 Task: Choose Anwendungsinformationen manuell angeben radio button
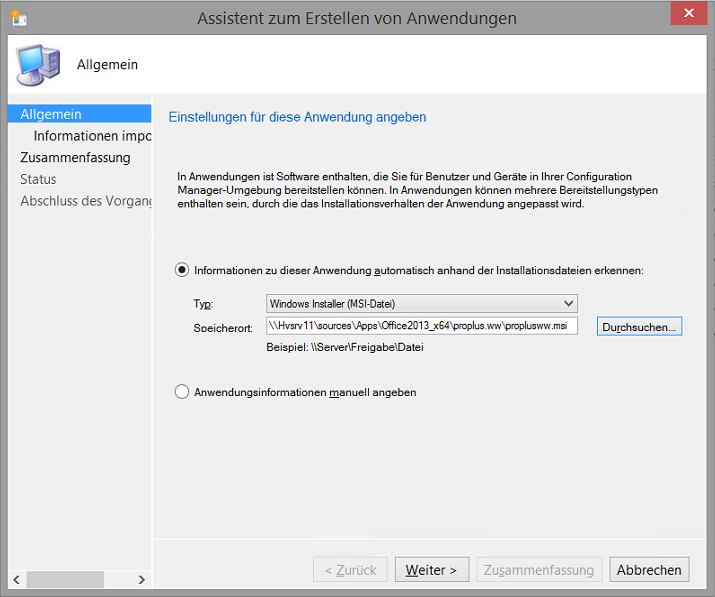pos(182,392)
